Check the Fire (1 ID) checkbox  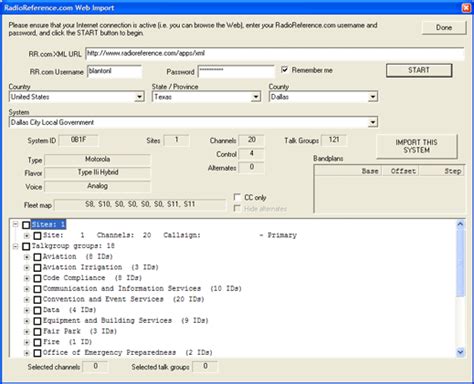tap(37, 342)
